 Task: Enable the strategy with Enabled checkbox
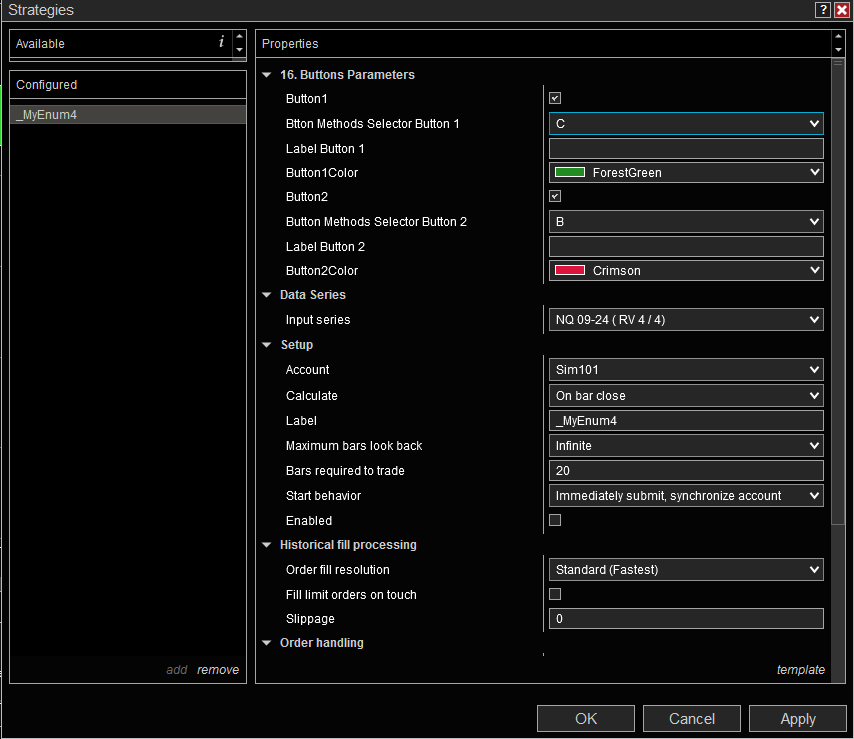(555, 520)
